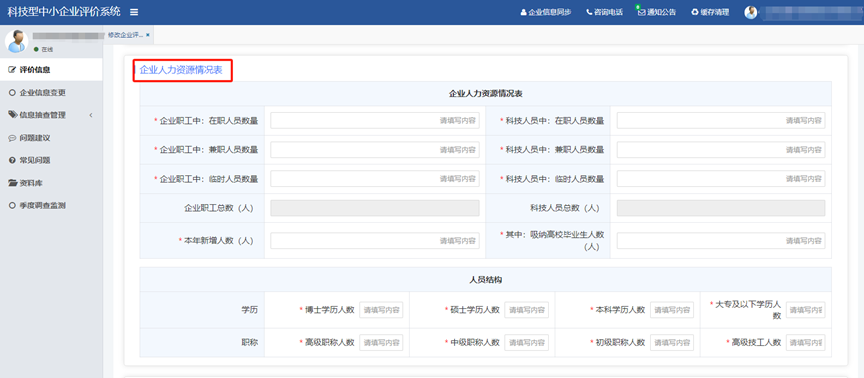
Task: Focus 吸纳高校毕业生人数 input
Action: tap(721, 241)
